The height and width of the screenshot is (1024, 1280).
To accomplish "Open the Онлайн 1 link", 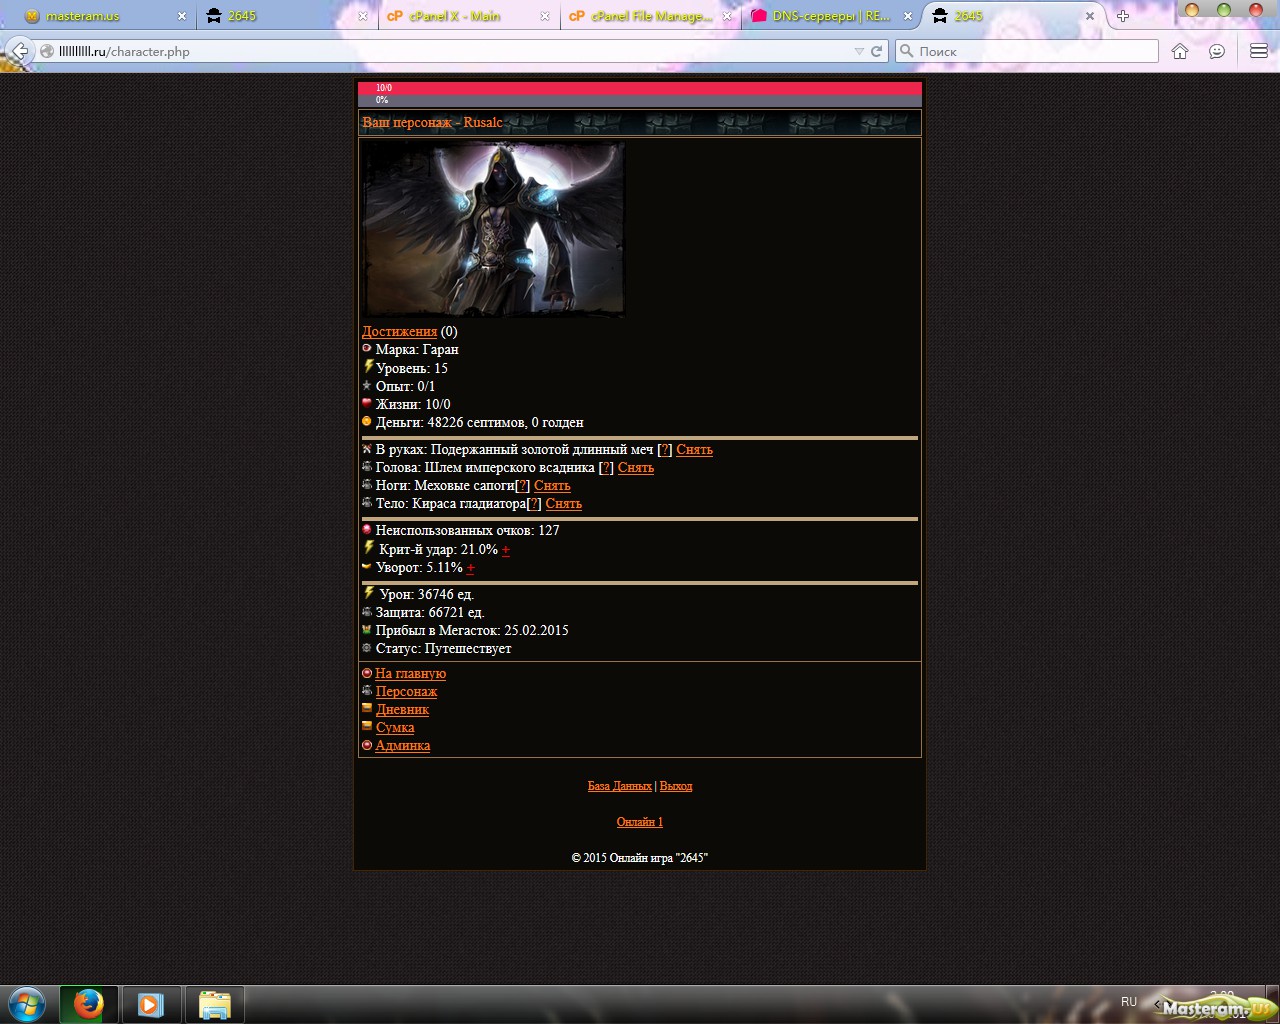I will 640,822.
